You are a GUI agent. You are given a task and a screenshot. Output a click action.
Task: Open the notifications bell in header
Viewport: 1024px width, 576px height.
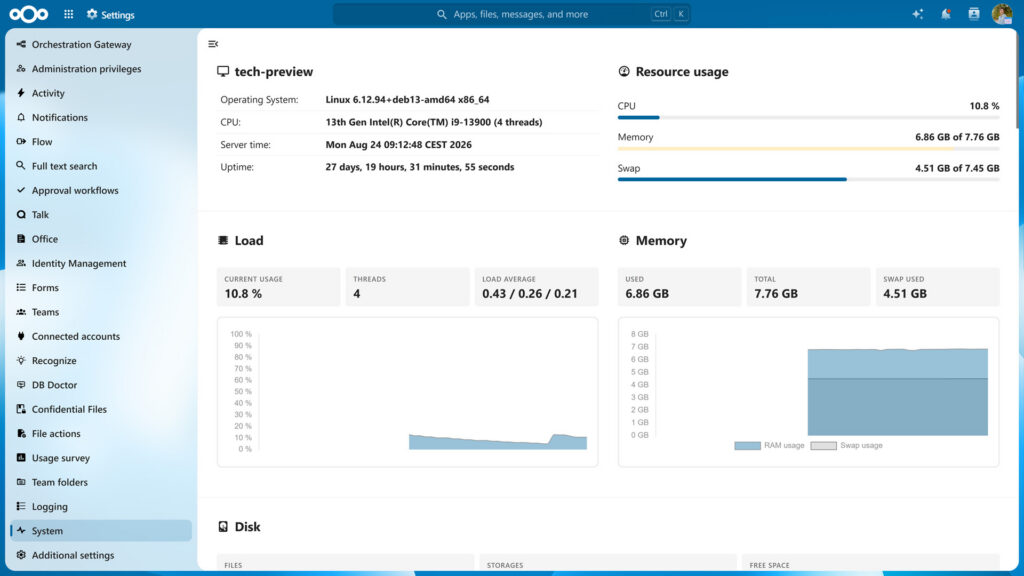(946, 14)
